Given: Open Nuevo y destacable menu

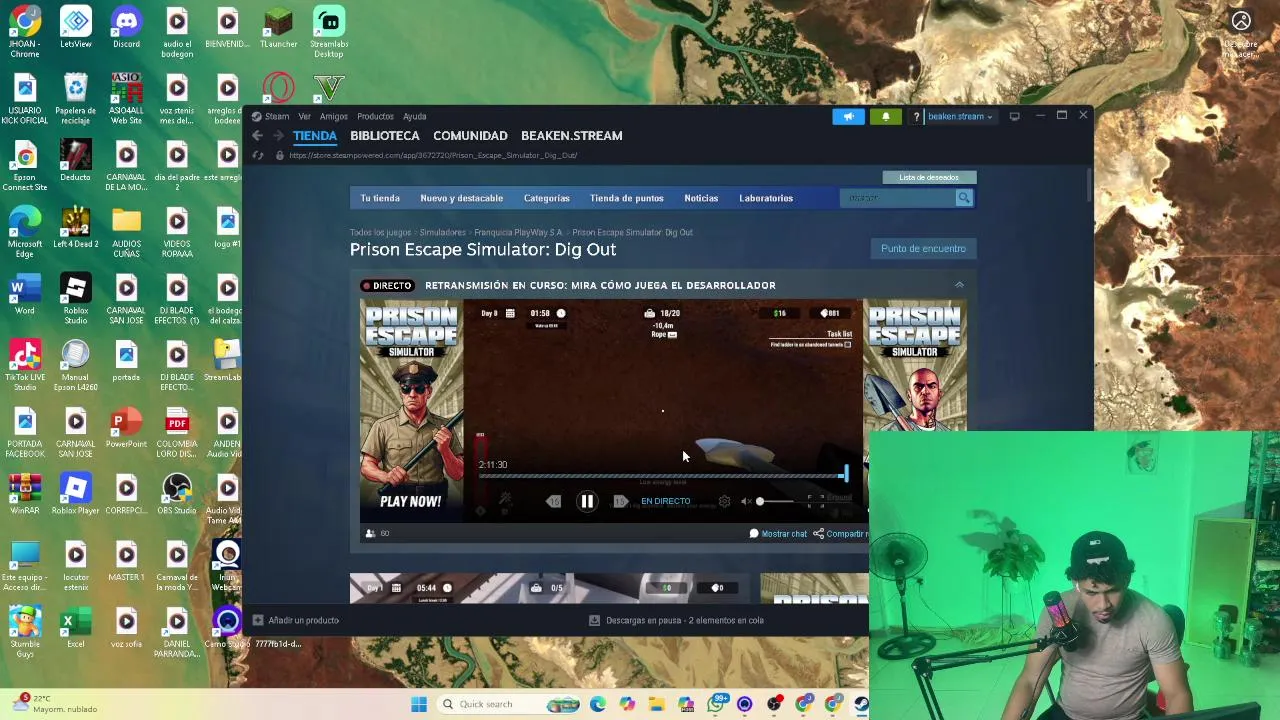Looking at the screenshot, I should point(461,198).
